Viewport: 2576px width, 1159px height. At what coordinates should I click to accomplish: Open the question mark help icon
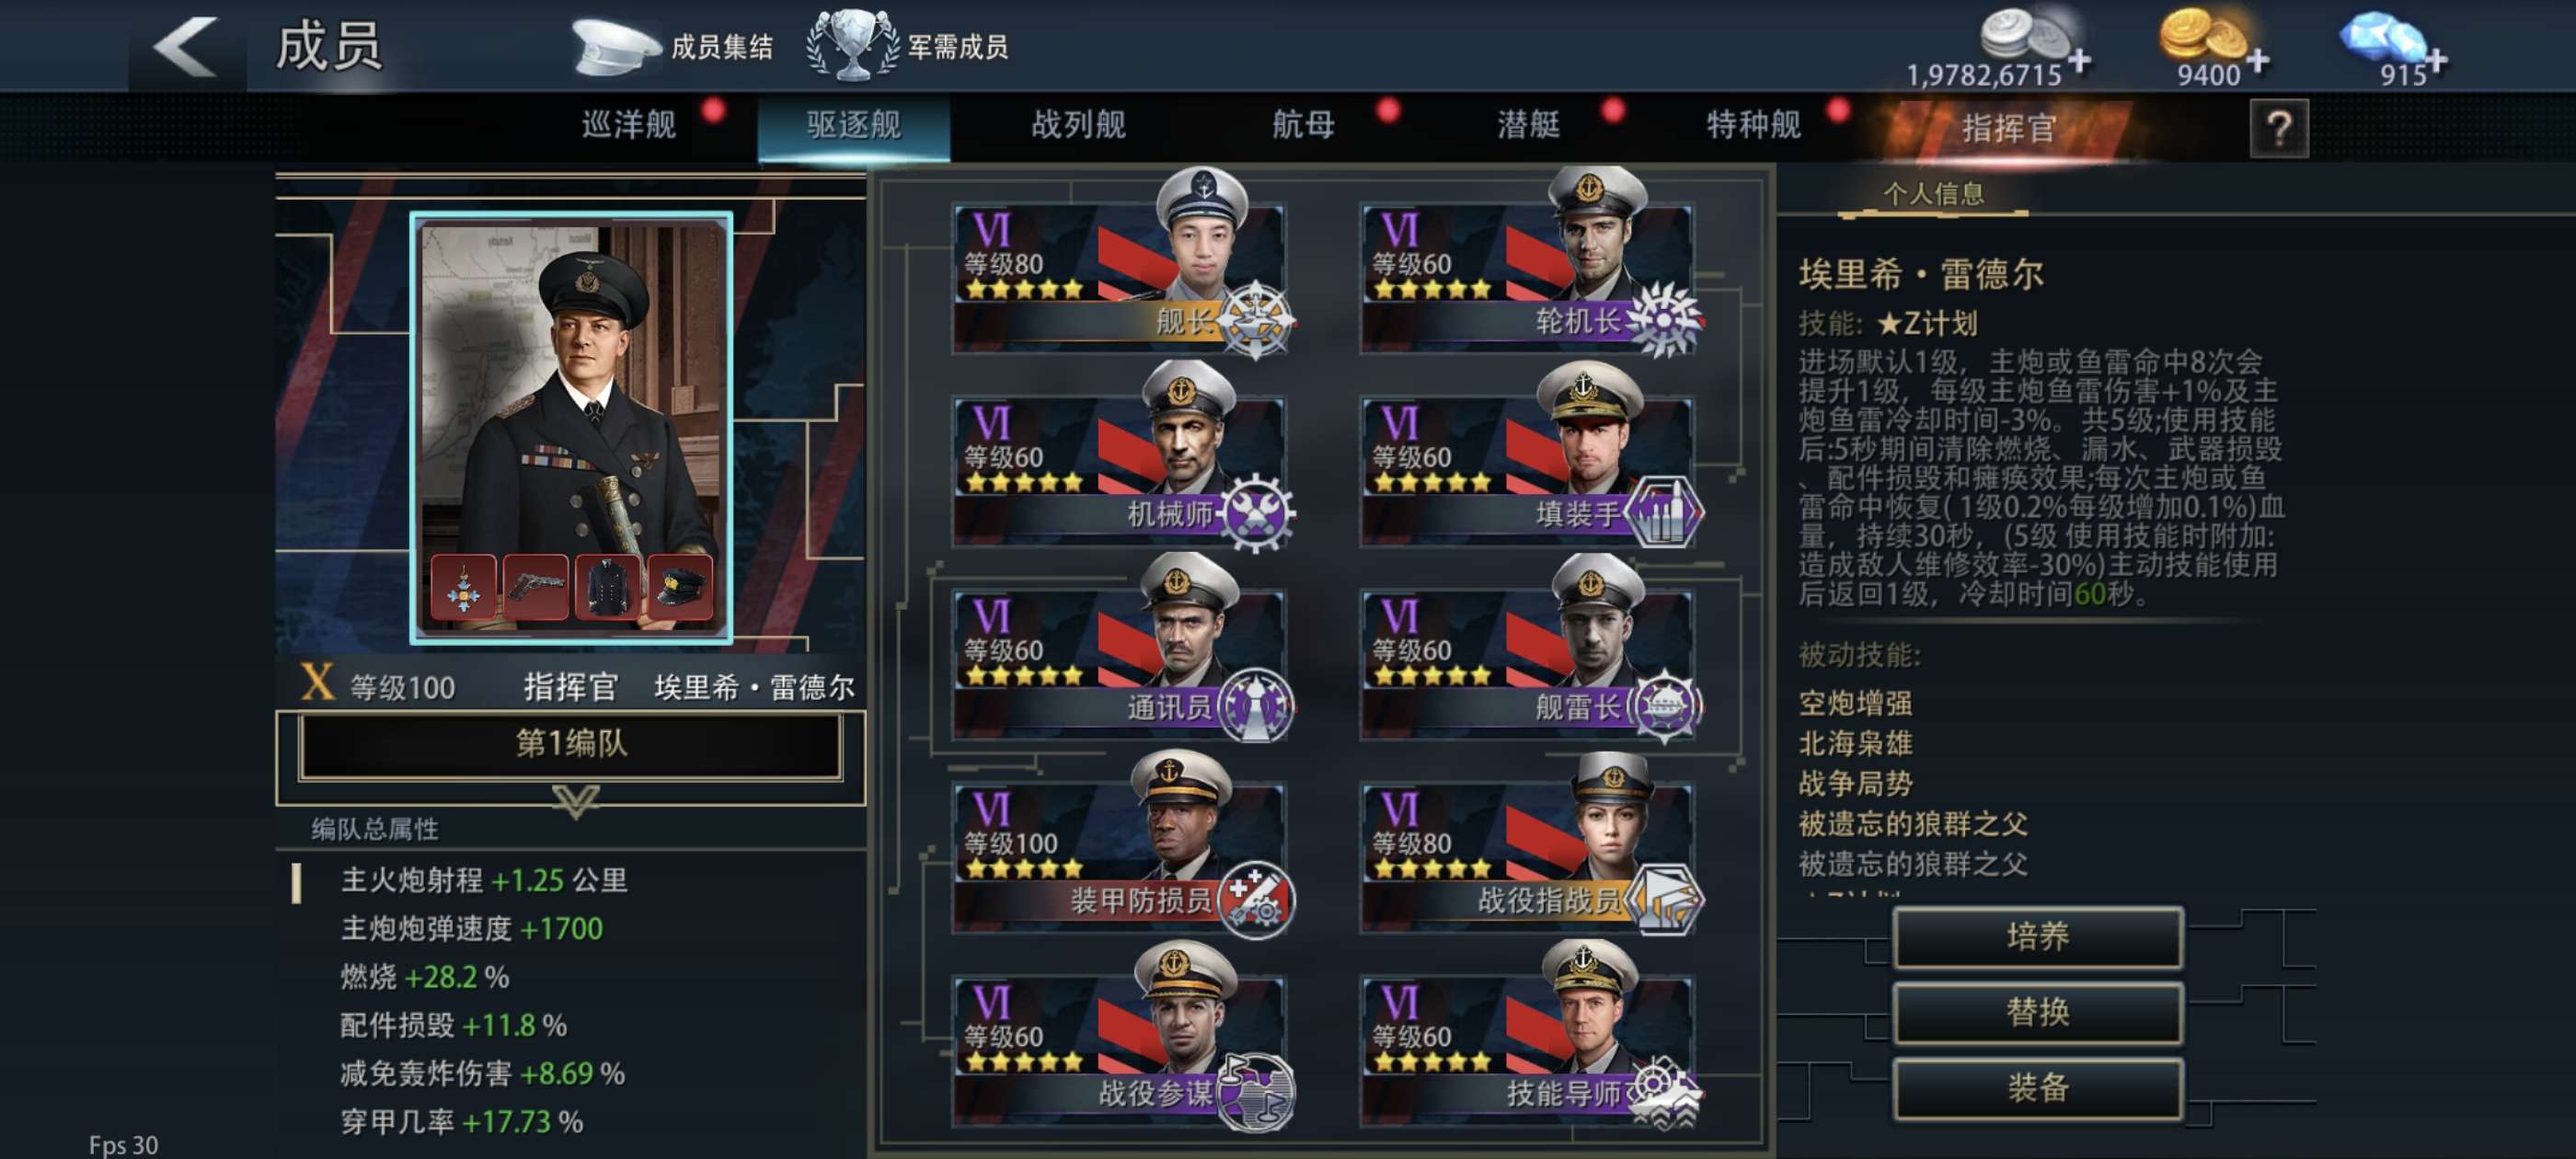2278,128
